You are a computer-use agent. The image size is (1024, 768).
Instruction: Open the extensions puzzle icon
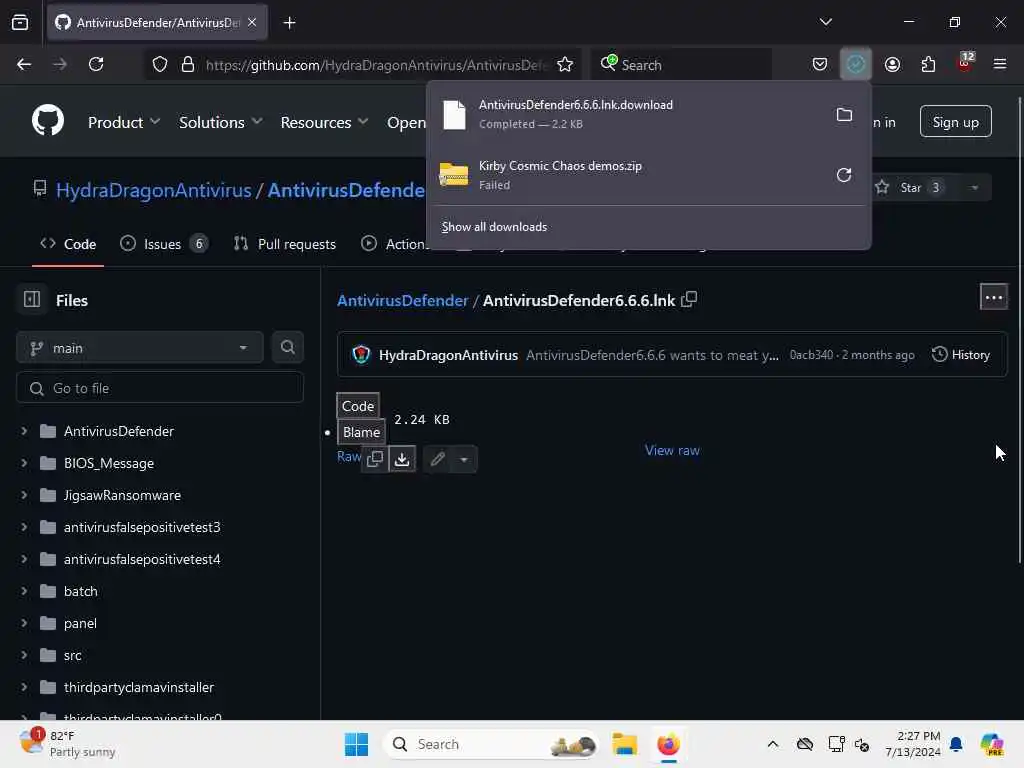pos(928,64)
